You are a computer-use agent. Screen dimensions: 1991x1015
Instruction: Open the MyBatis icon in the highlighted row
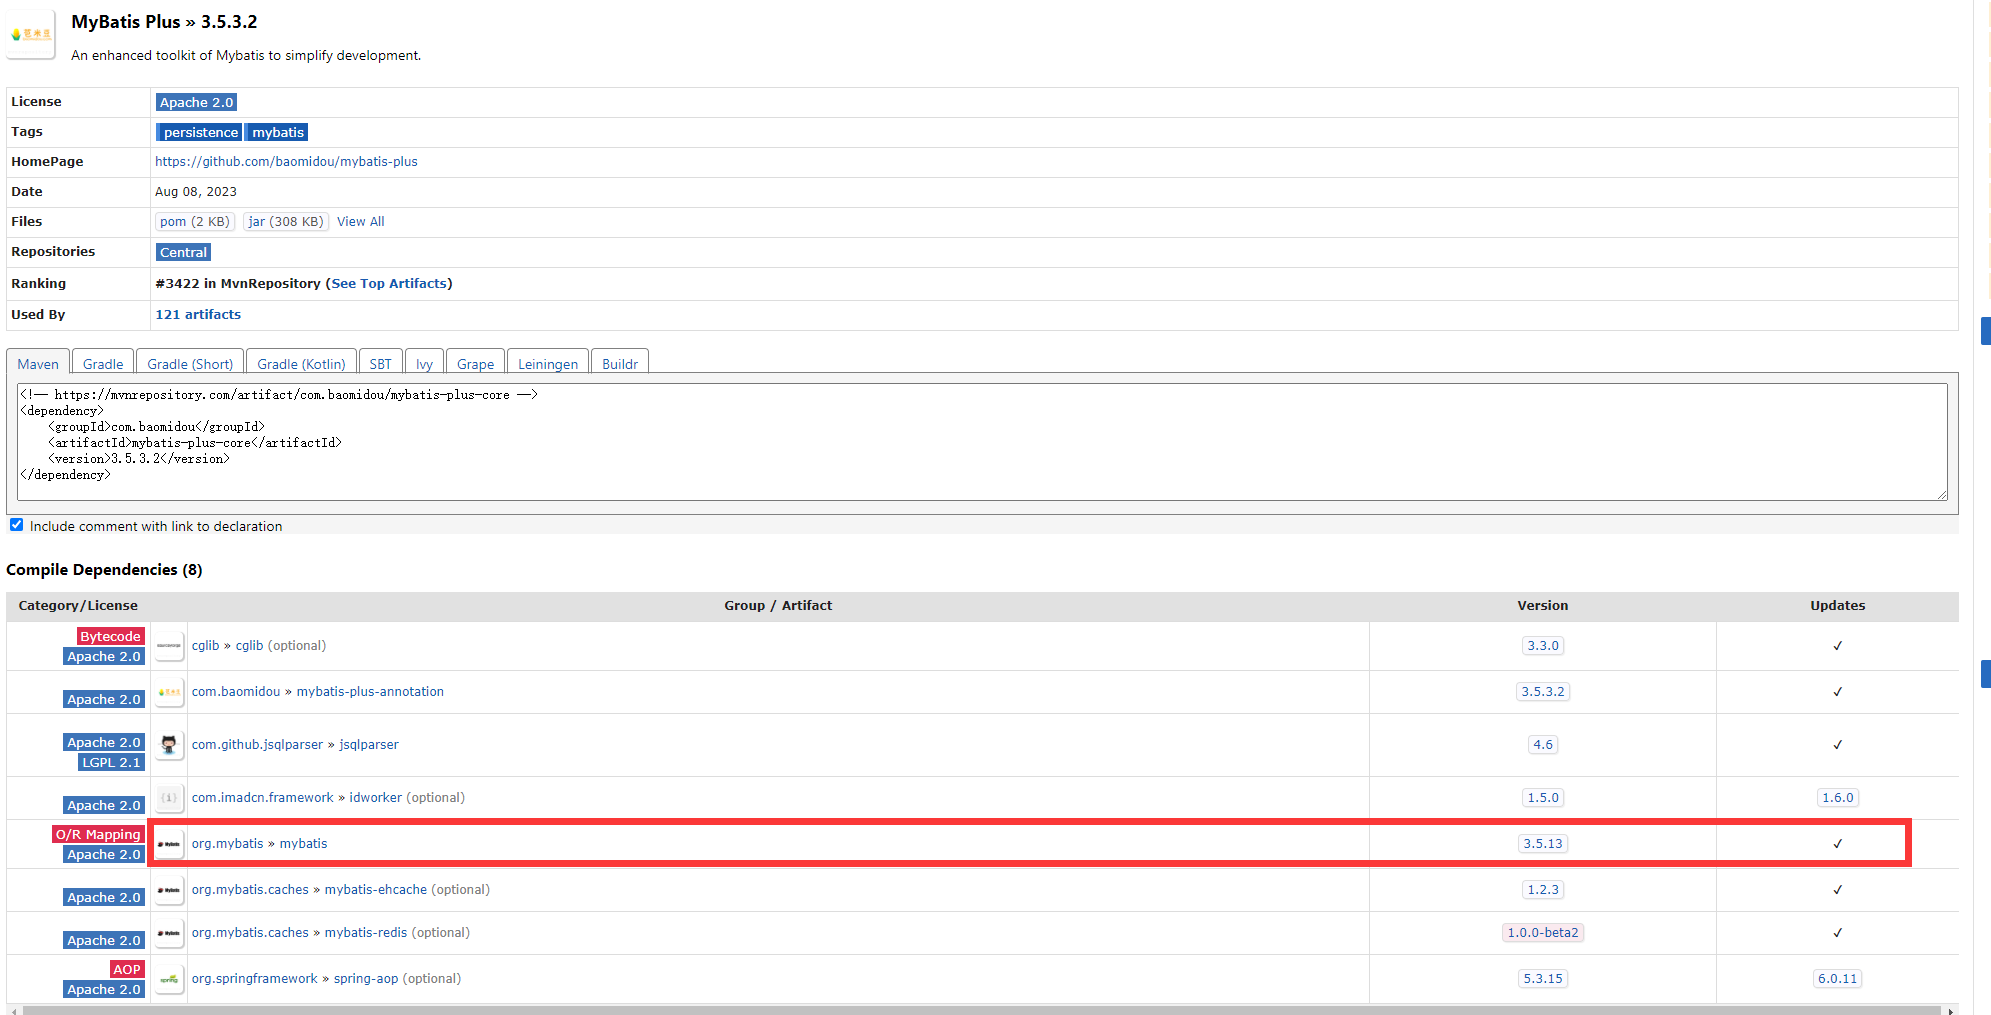pyautogui.click(x=169, y=843)
